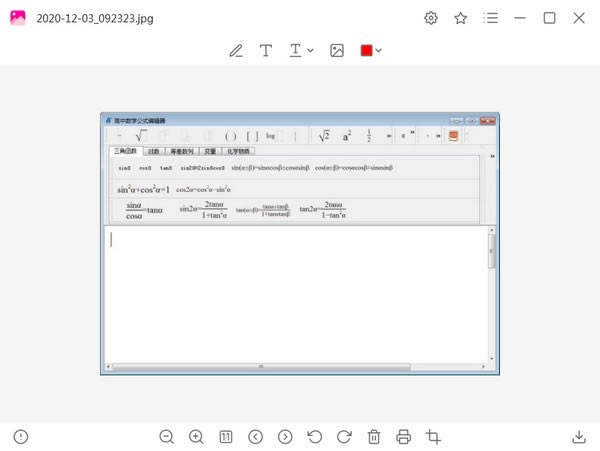600x451 pixels.
Task: Click formula editor window title text
Action: pyautogui.click(x=140, y=121)
